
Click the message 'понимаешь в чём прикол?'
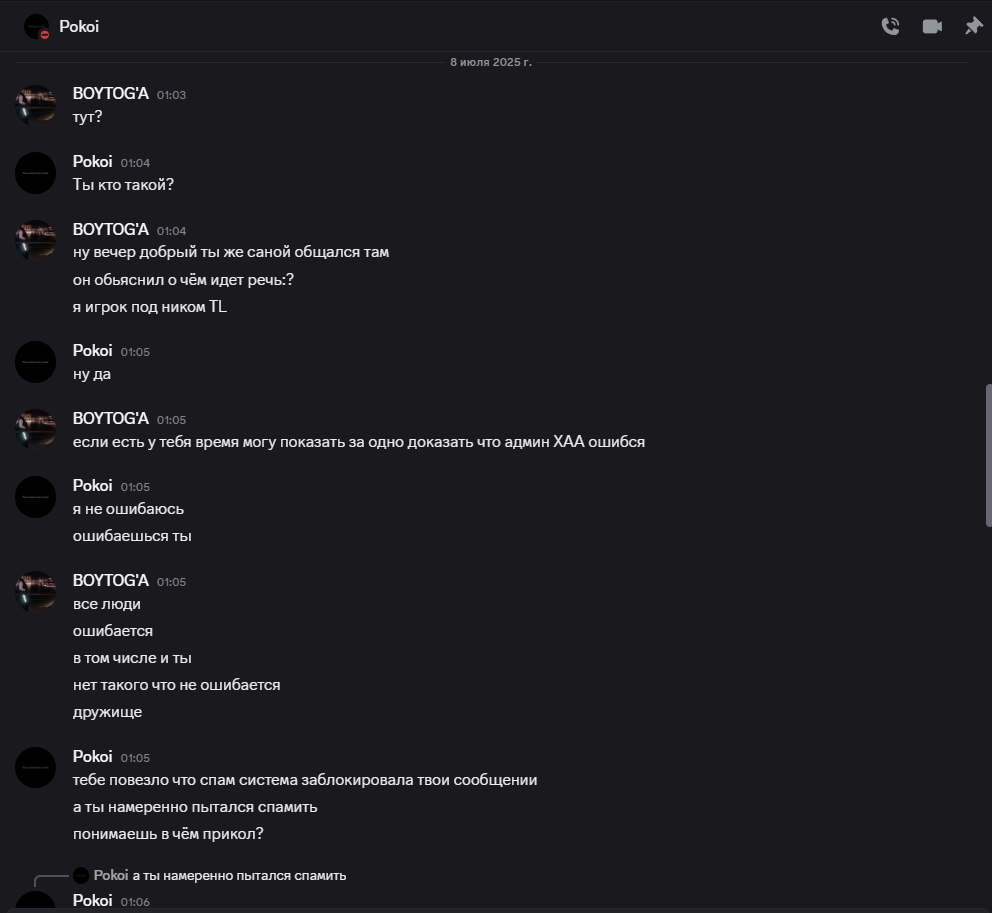[168, 834]
